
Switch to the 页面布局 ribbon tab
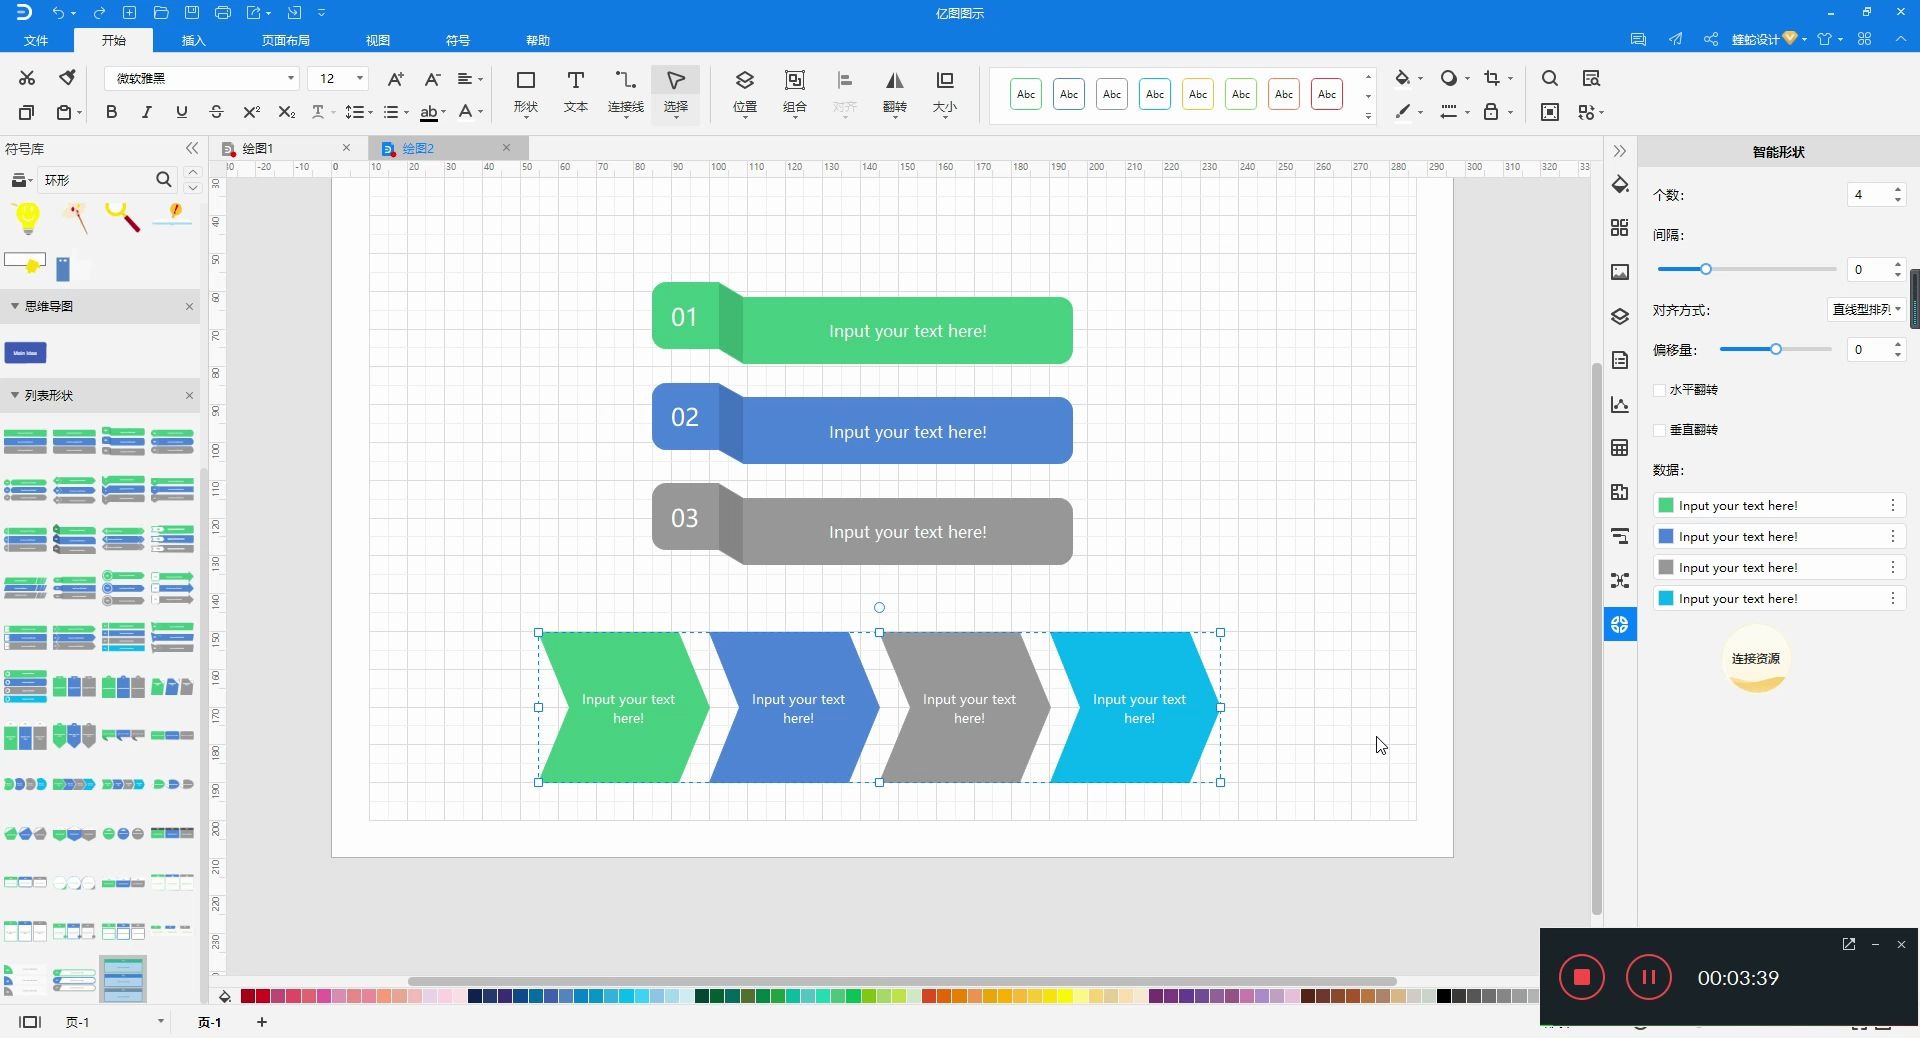click(285, 40)
